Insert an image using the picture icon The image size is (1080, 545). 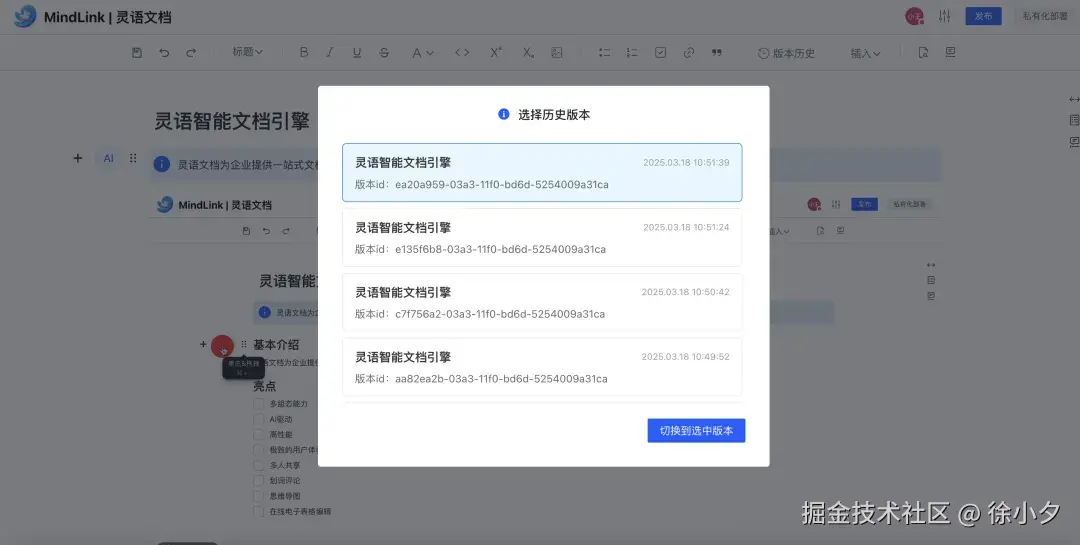pos(557,52)
